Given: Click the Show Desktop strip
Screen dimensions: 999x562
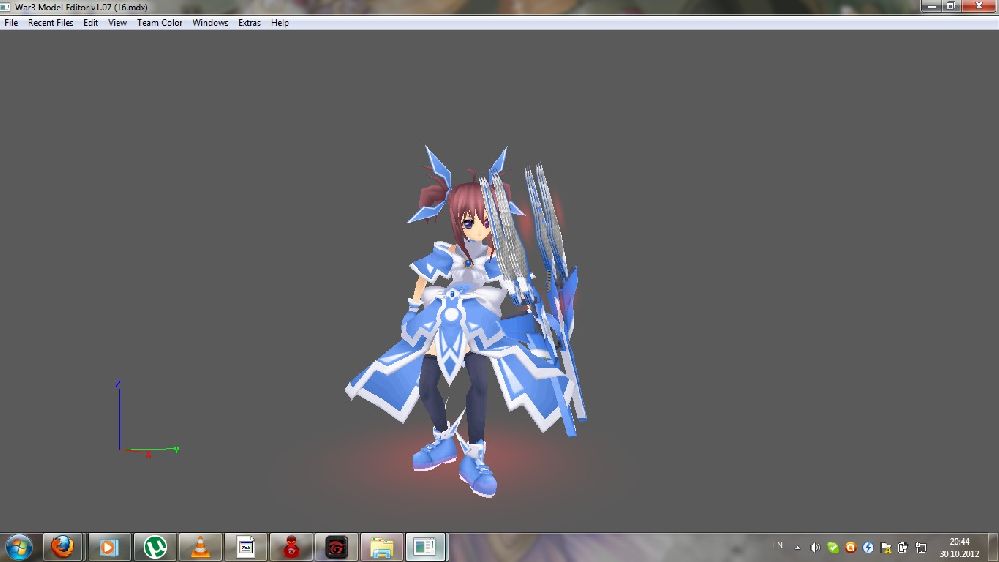Looking at the screenshot, I should [993, 547].
